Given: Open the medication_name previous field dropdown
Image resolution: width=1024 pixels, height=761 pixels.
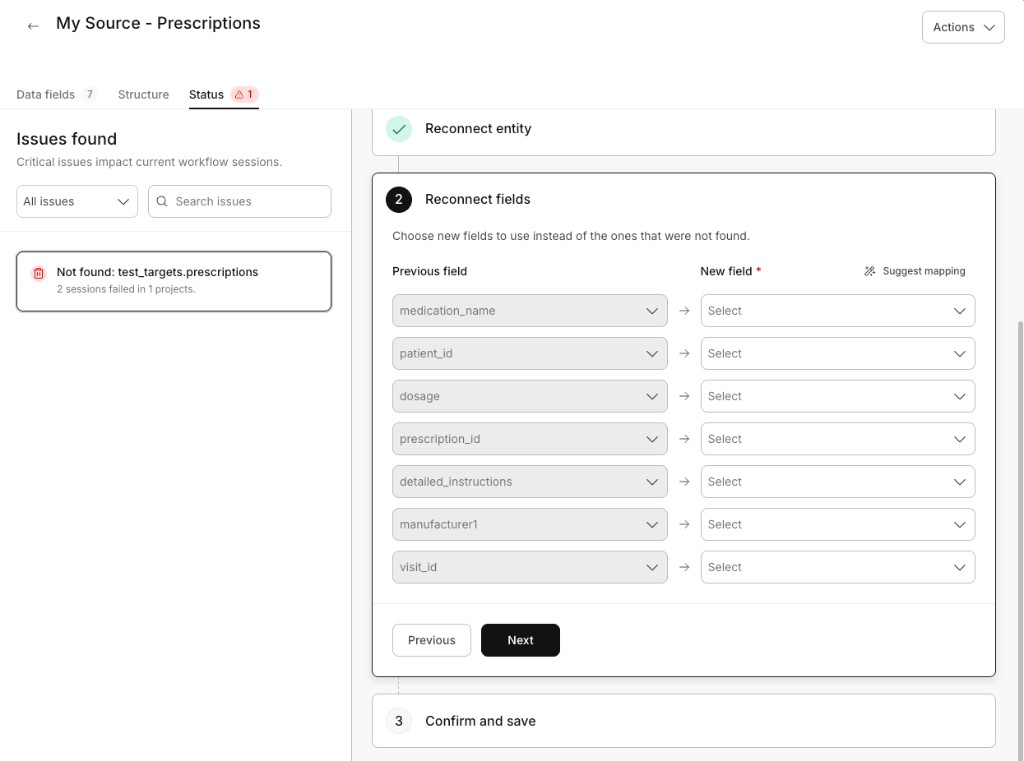Looking at the screenshot, I should click(530, 311).
